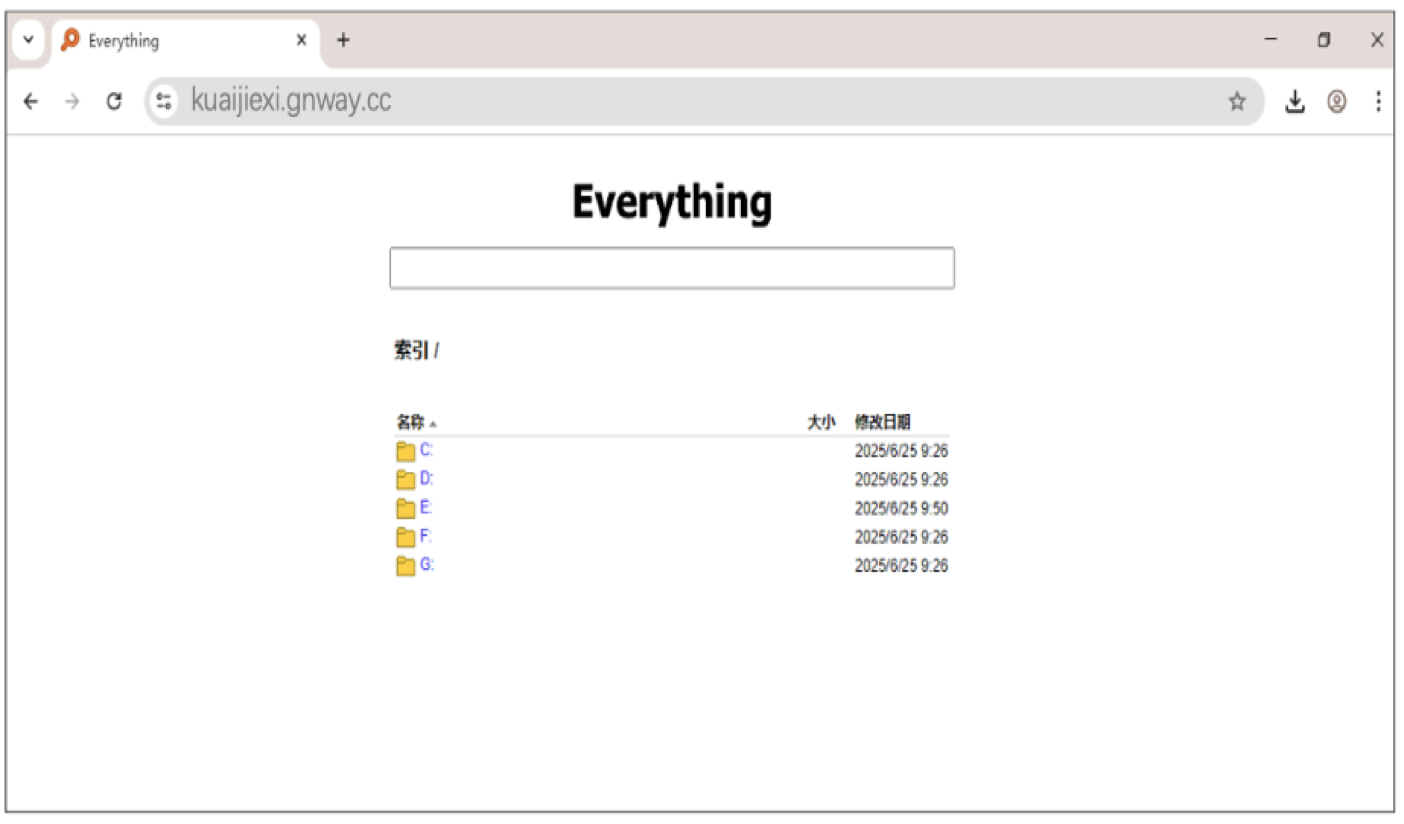Viewport: 1404px width, 824px height.
Task: Click the folder icon beside E:
Action: point(406,509)
